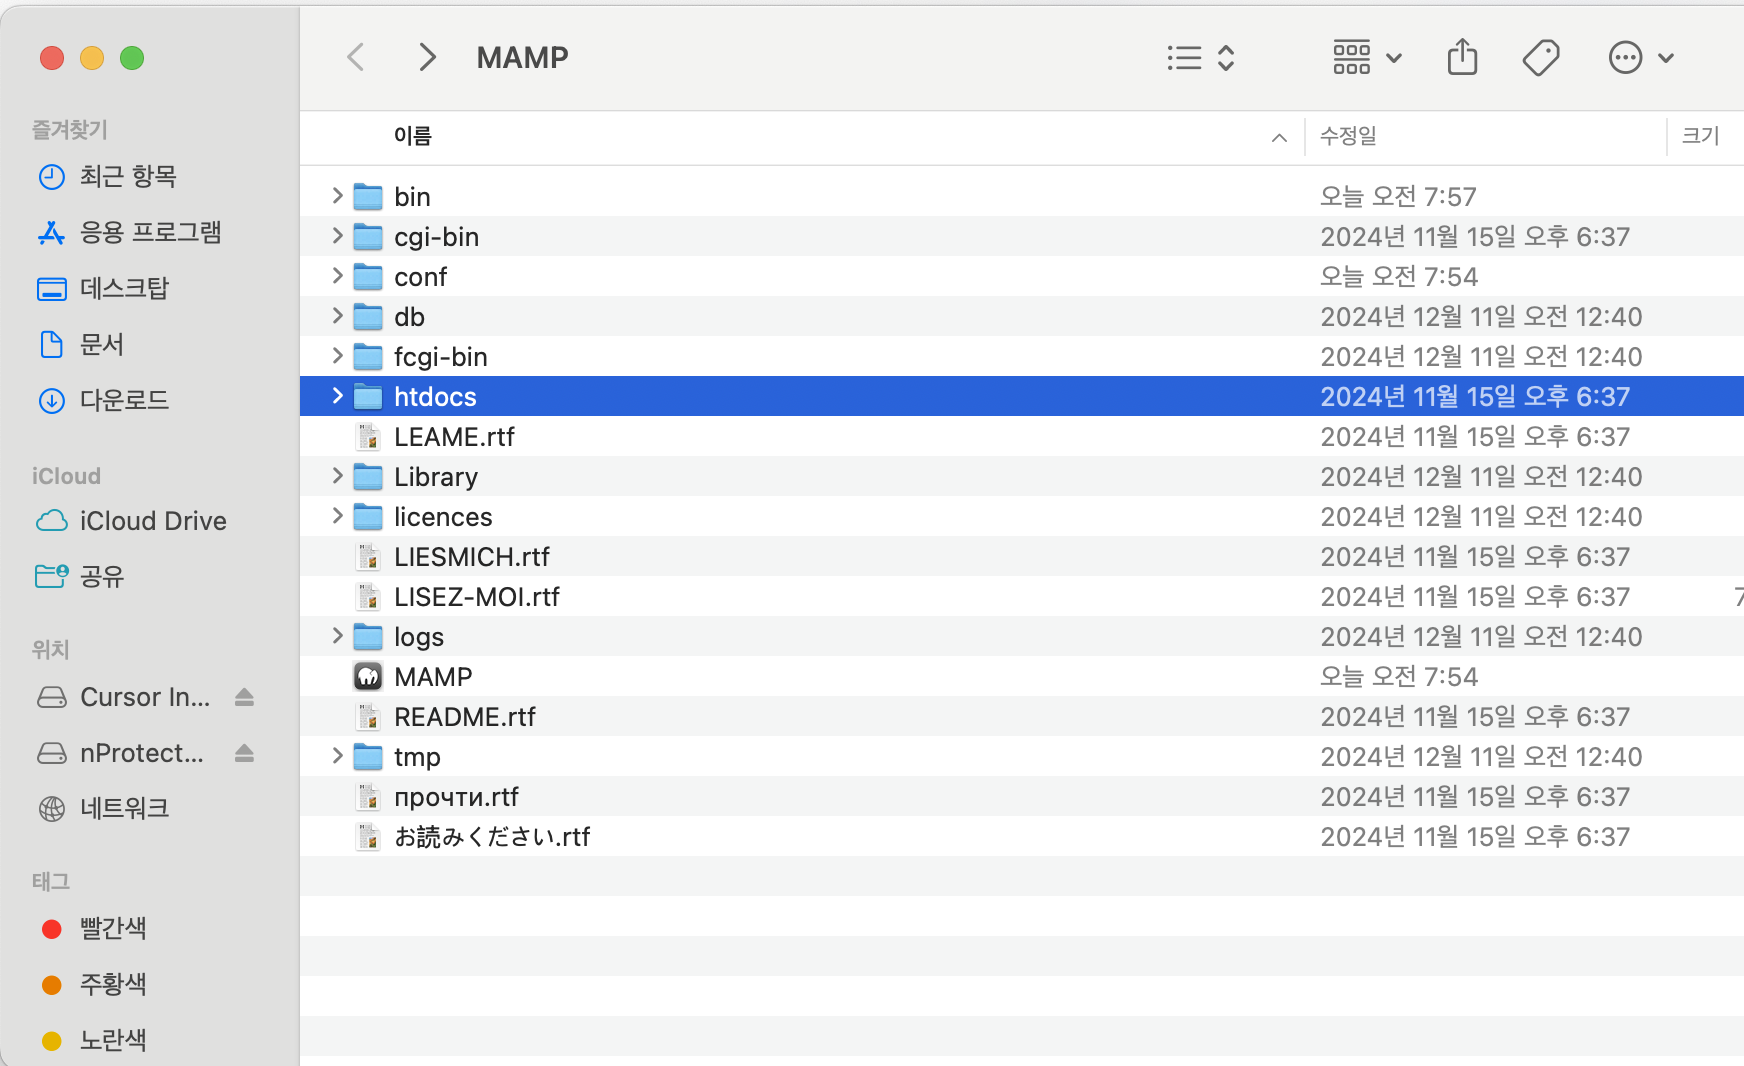Open 공유 in the sidebar
This screenshot has width=1744, height=1066.
102,577
